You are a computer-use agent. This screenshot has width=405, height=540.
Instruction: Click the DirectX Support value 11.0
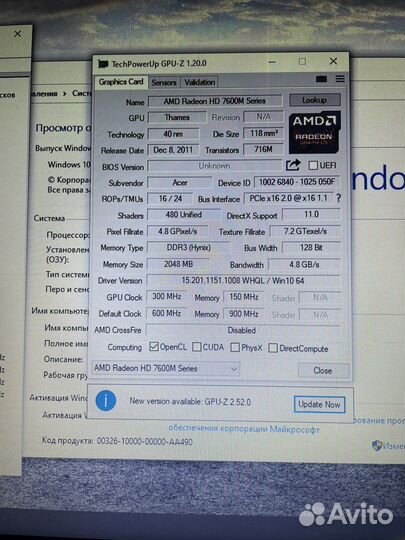[x=311, y=214]
